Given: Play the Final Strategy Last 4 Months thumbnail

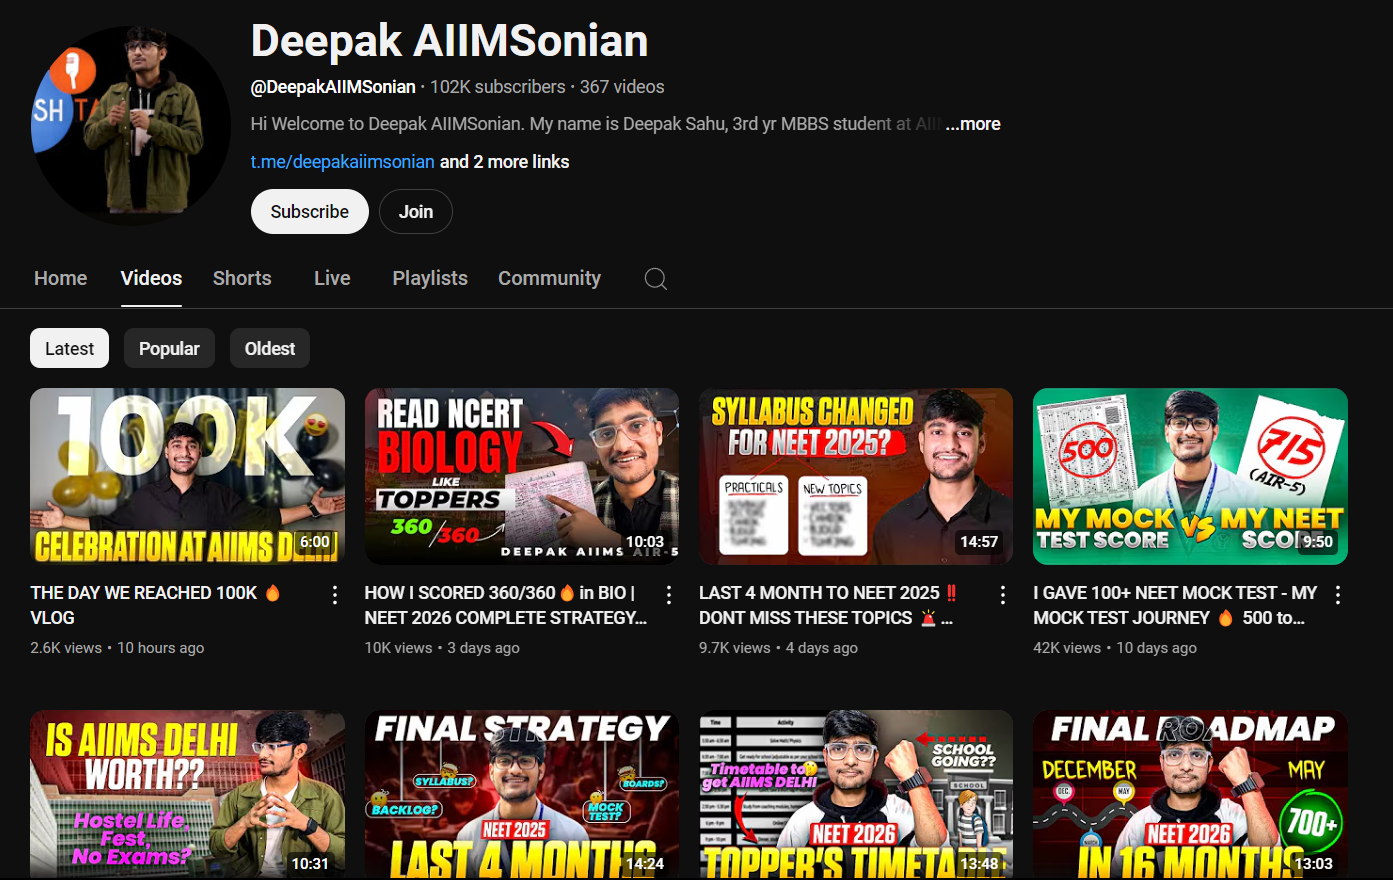Looking at the screenshot, I should tap(522, 795).
